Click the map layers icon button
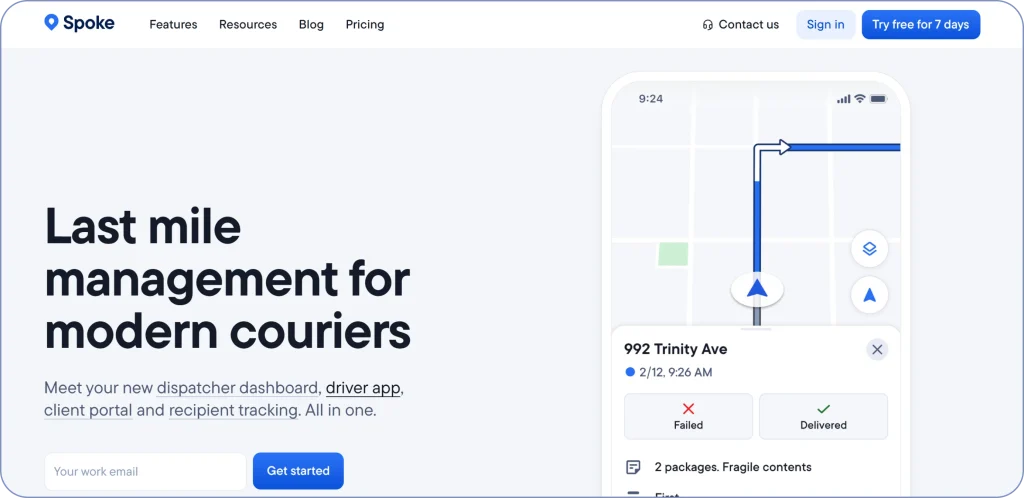 pyautogui.click(x=869, y=249)
